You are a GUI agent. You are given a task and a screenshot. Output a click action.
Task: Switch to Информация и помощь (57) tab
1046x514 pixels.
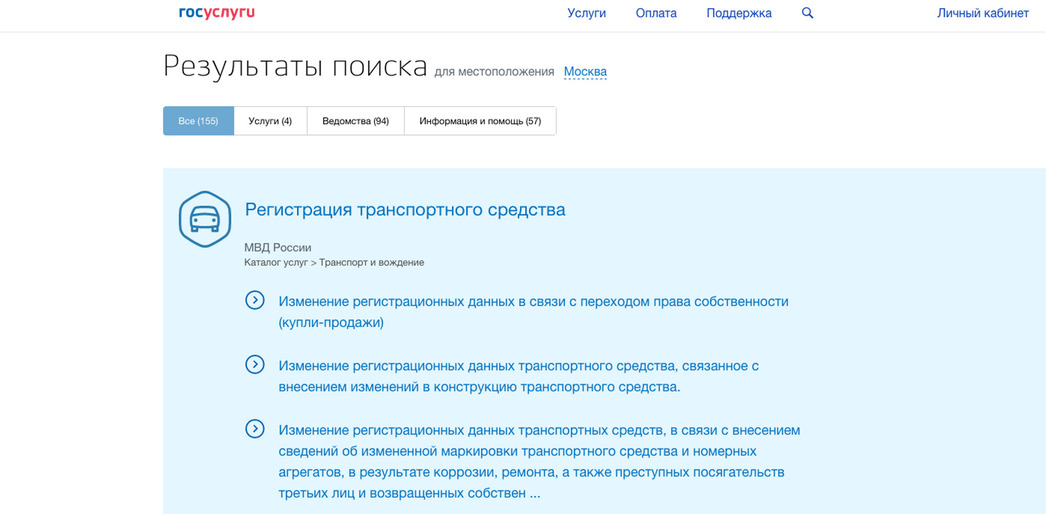[x=480, y=121]
